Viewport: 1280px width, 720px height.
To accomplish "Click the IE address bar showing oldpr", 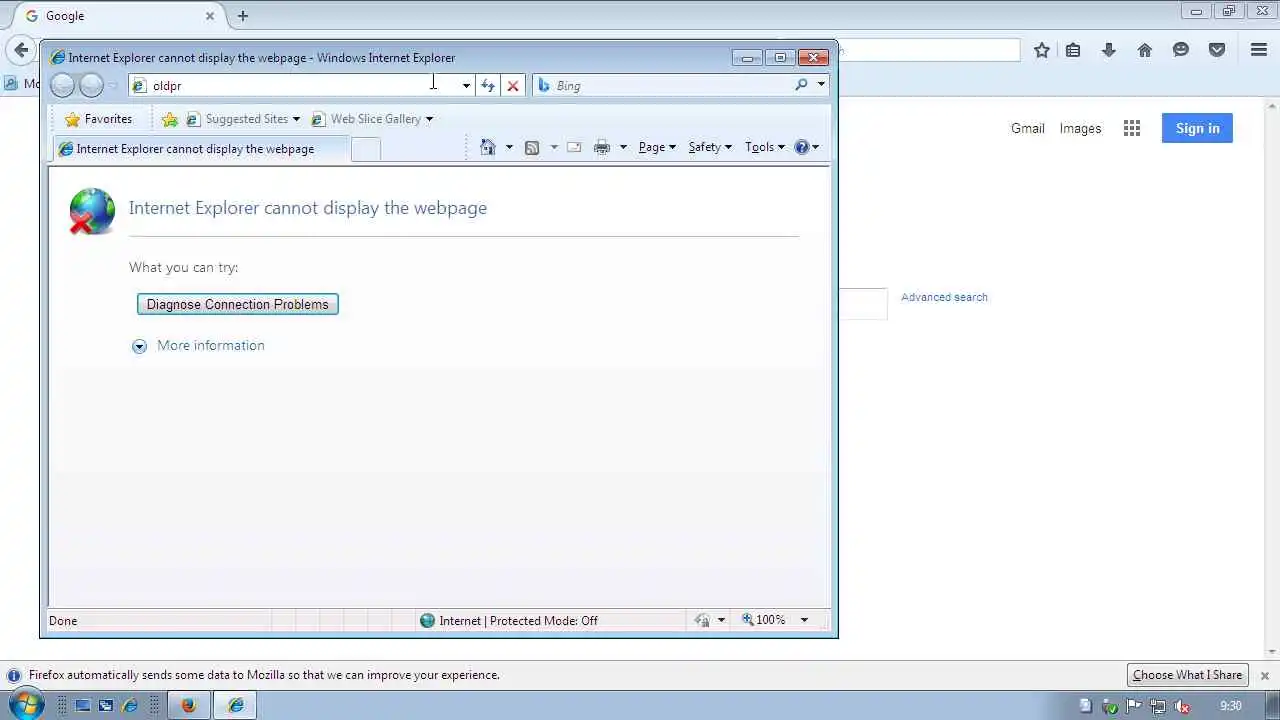I will pos(300,86).
